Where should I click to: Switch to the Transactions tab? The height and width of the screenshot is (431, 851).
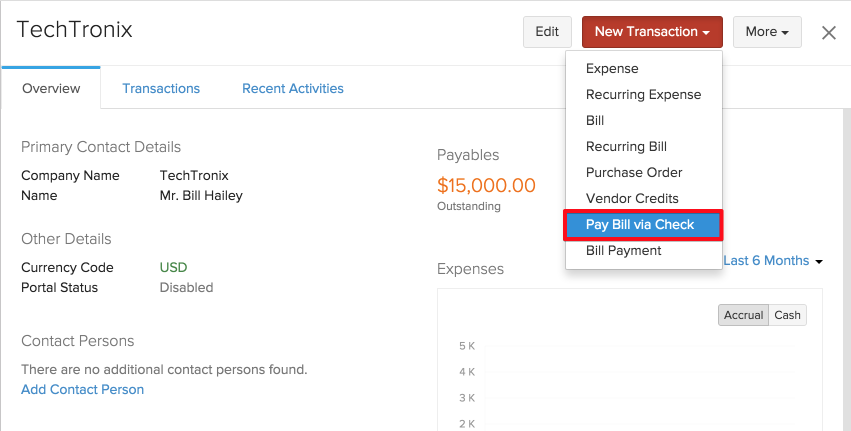161,89
